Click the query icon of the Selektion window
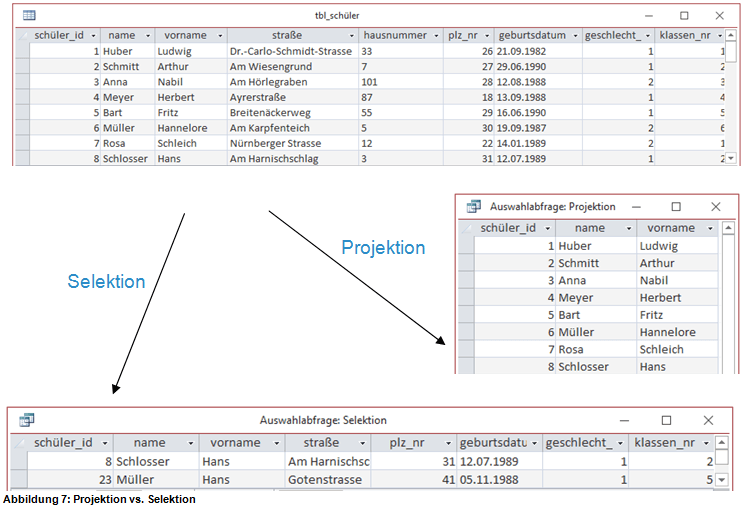Screen dimensions: 743x509 [x=27, y=420]
